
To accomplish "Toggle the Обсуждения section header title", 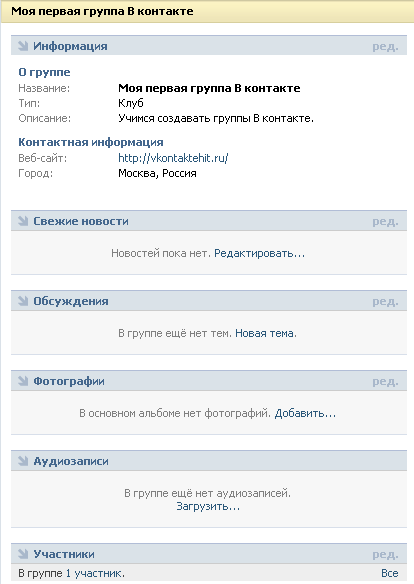I will coord(71,301).
